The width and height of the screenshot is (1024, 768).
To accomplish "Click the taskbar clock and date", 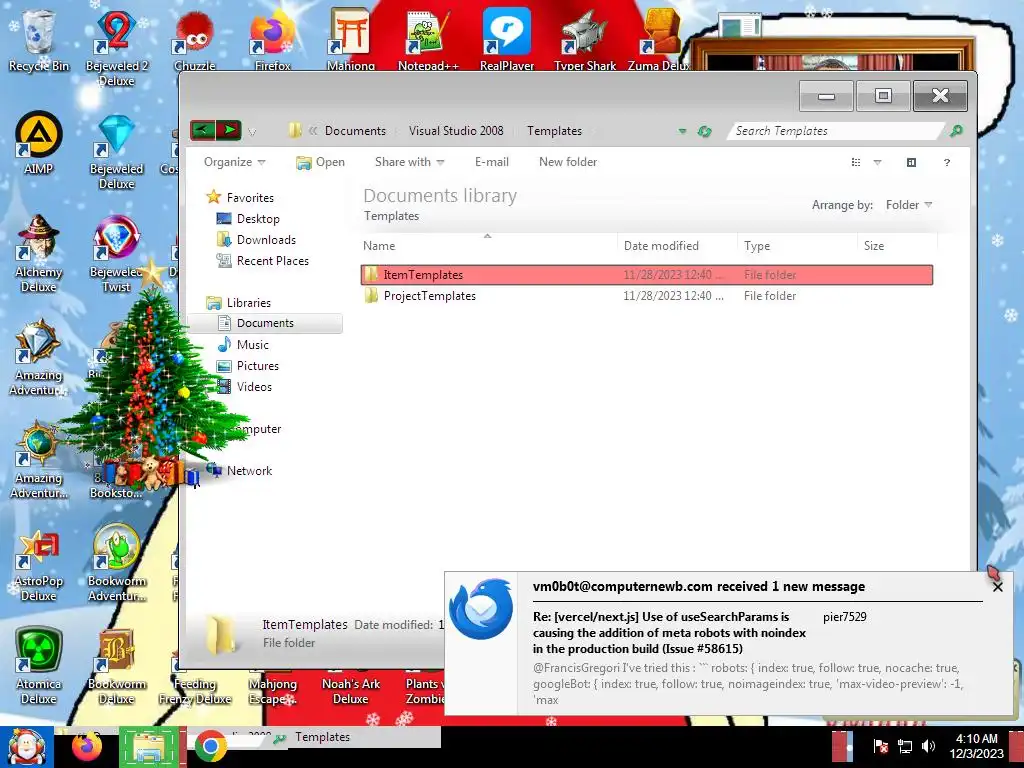I will [976, 746].
